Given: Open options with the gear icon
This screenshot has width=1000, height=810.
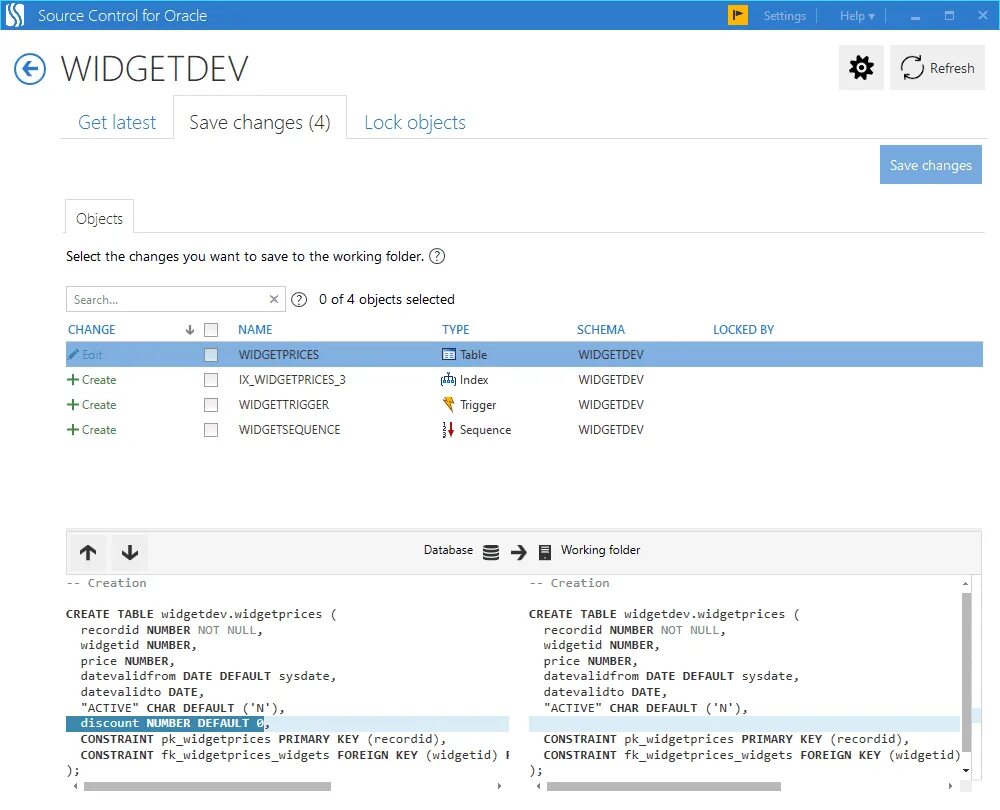Looking at the screenshot, I should 861,68.
